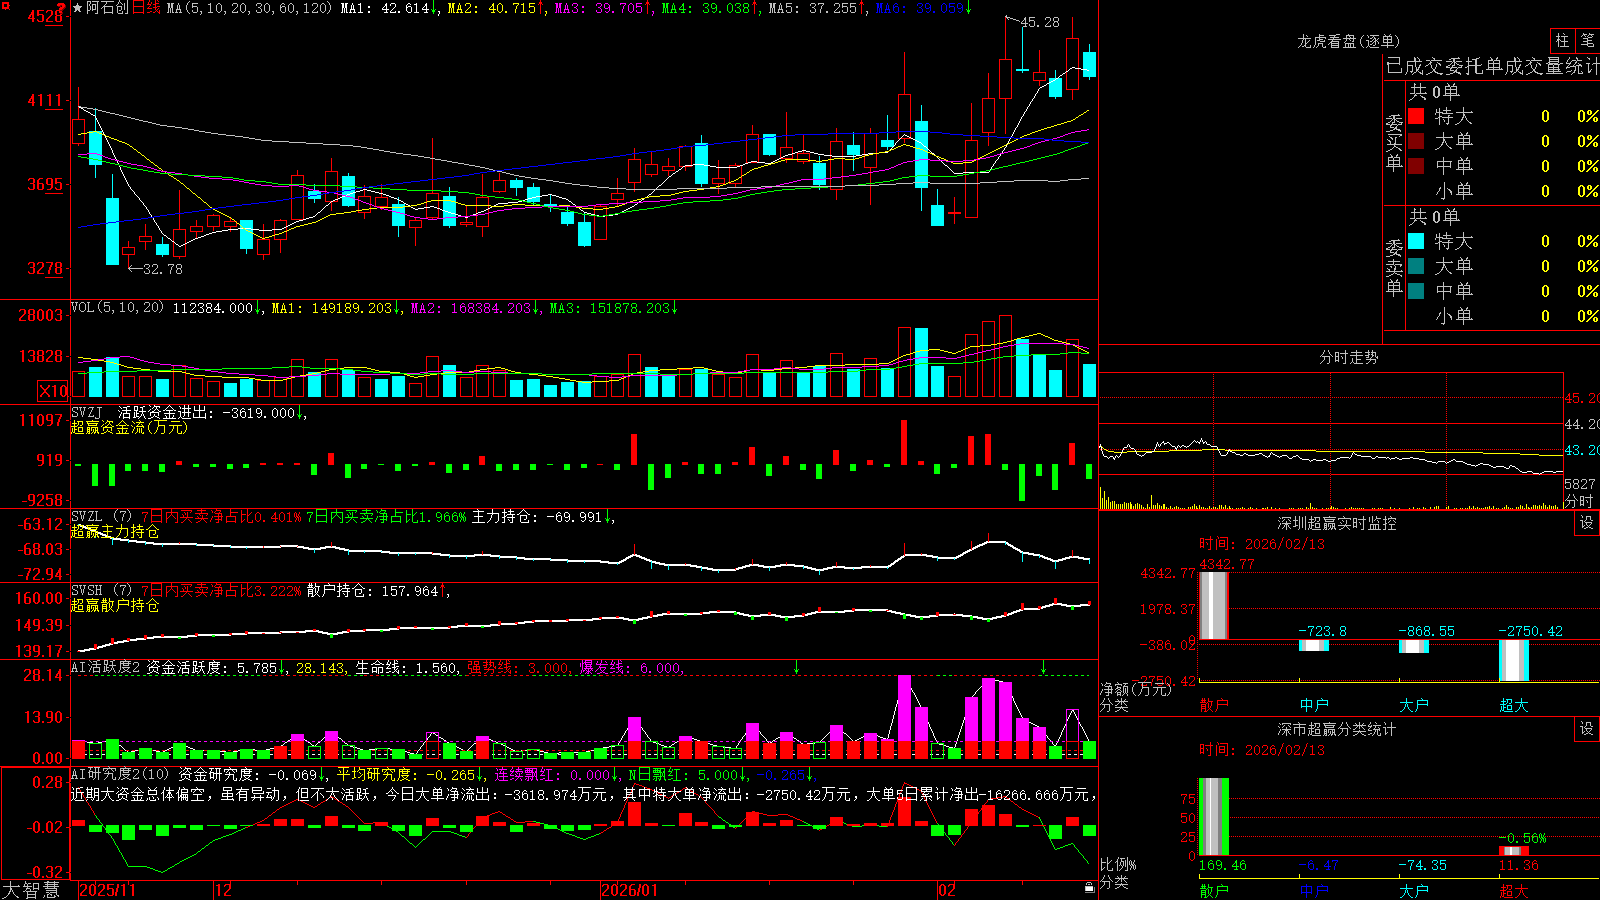Click the cyan 委卖单 特大 color swatch
Viewport: 1600px width, 900px height.
click(x=1416, y=241)
